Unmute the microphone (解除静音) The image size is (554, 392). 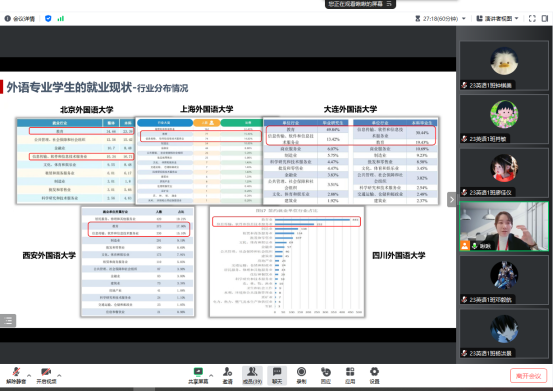(16, 375)
